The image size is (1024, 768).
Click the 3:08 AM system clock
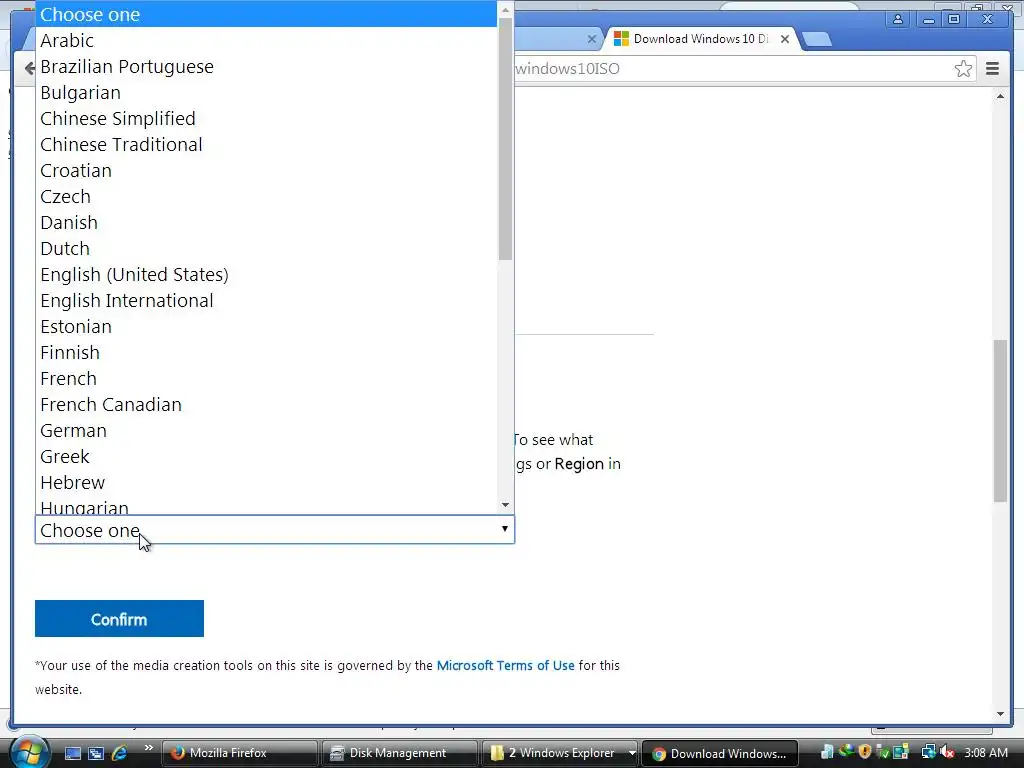986,753
